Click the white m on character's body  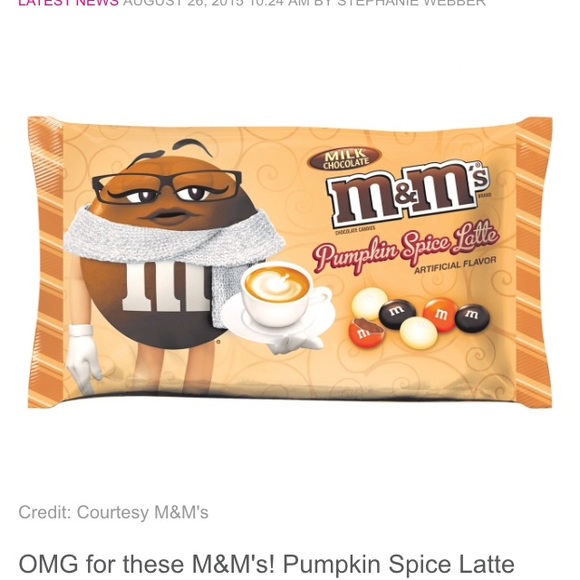tap(163, 287)
